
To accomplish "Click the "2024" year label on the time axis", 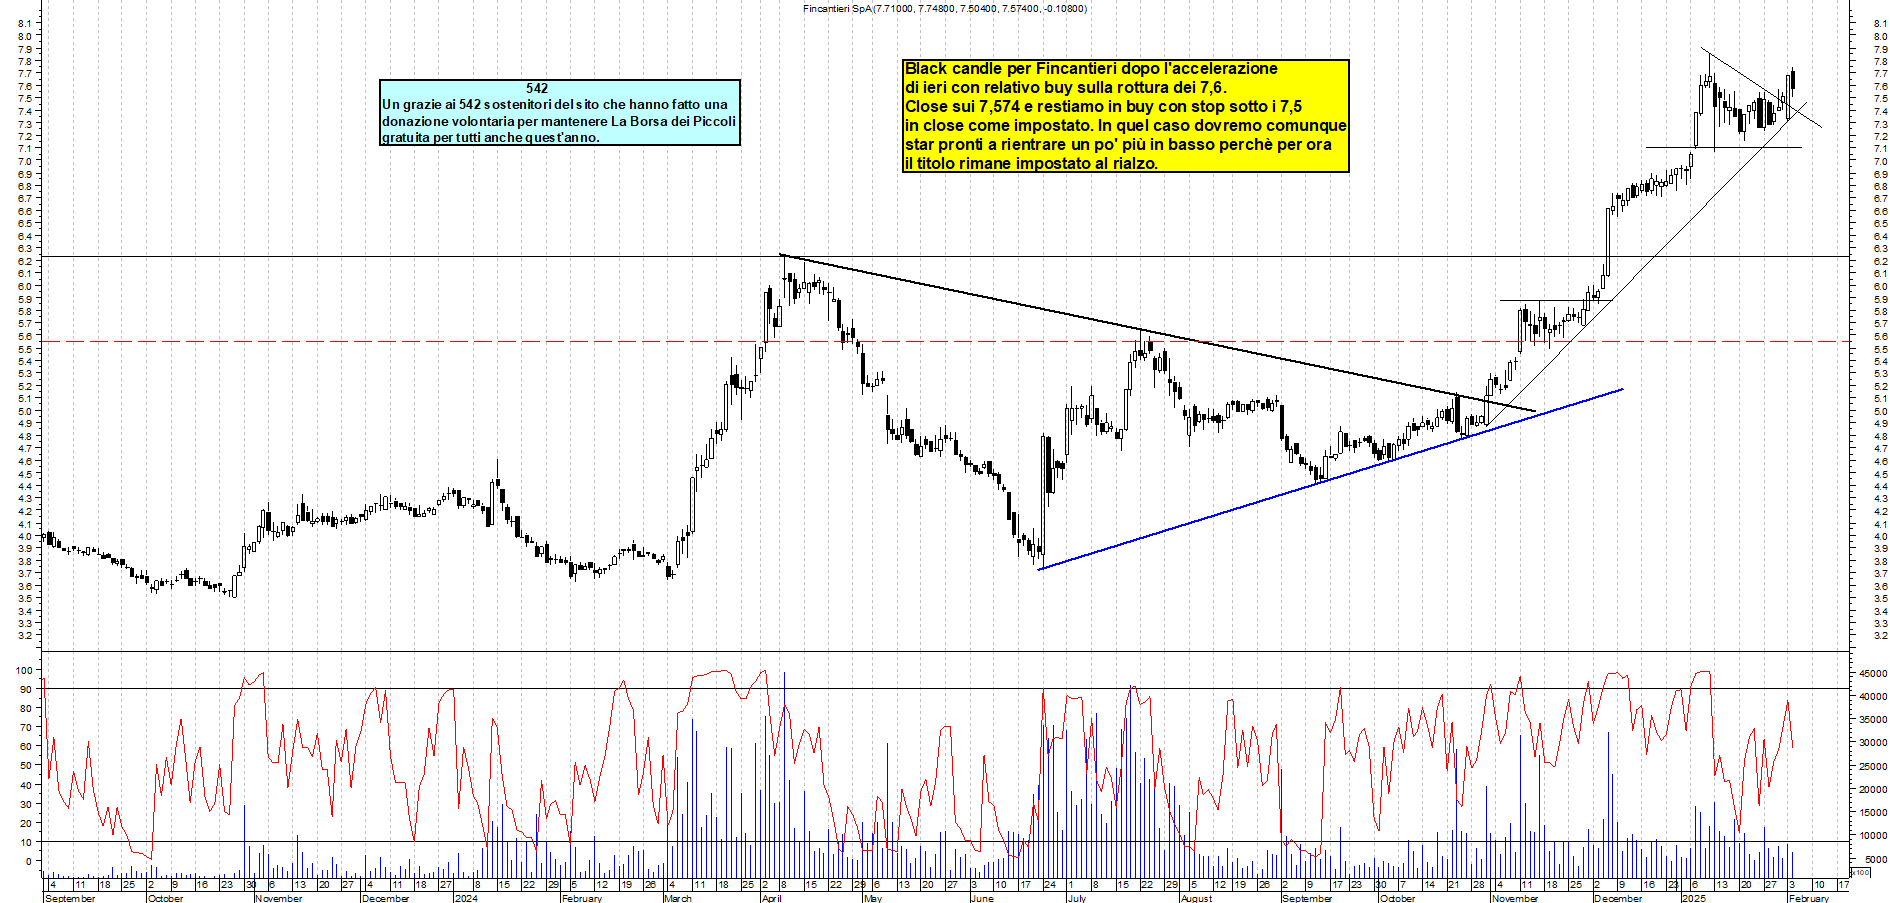I will (x=466, y=898).
